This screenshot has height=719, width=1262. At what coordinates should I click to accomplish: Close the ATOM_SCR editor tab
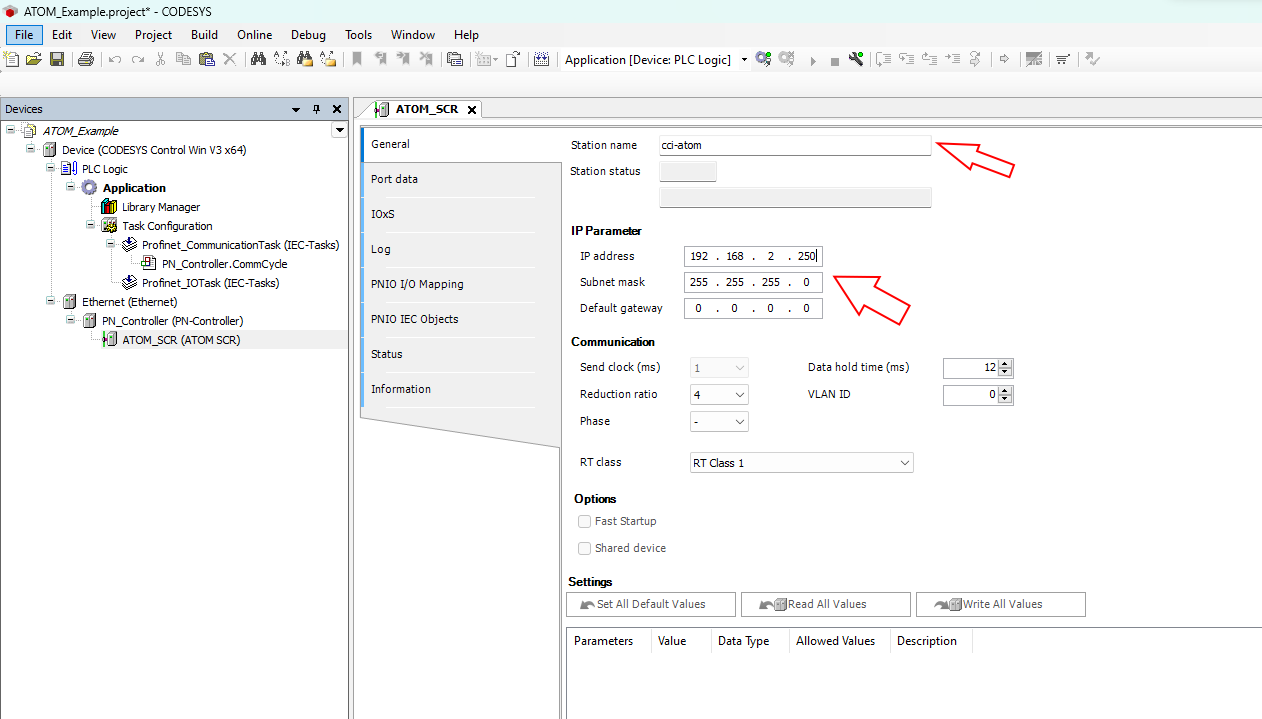472,109
